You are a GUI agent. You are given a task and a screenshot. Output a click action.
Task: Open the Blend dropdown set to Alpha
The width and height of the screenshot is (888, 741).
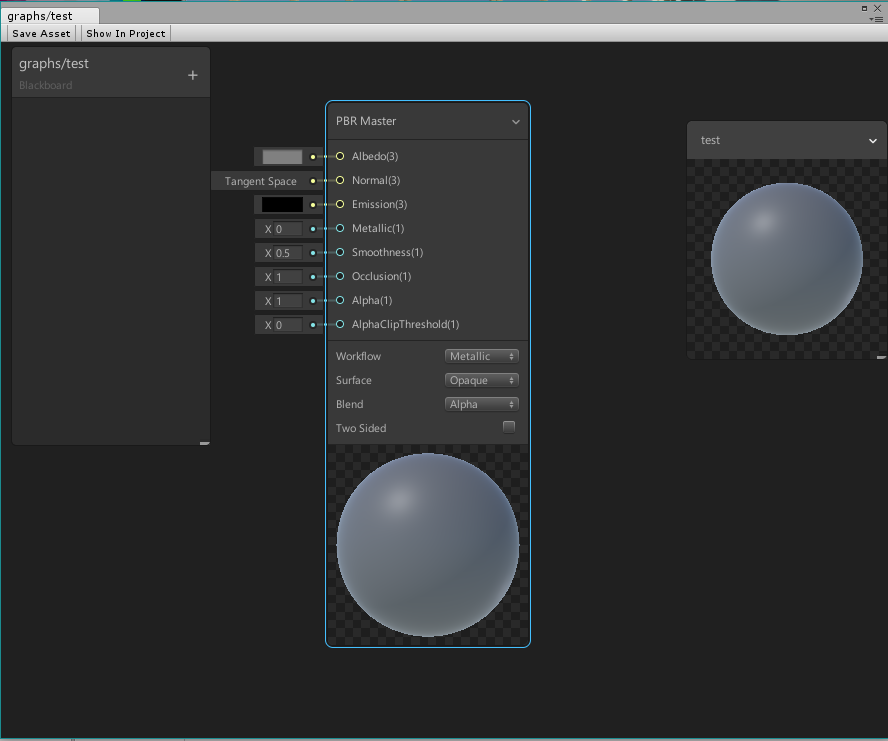pyautogui.click(x=481, y=404)
